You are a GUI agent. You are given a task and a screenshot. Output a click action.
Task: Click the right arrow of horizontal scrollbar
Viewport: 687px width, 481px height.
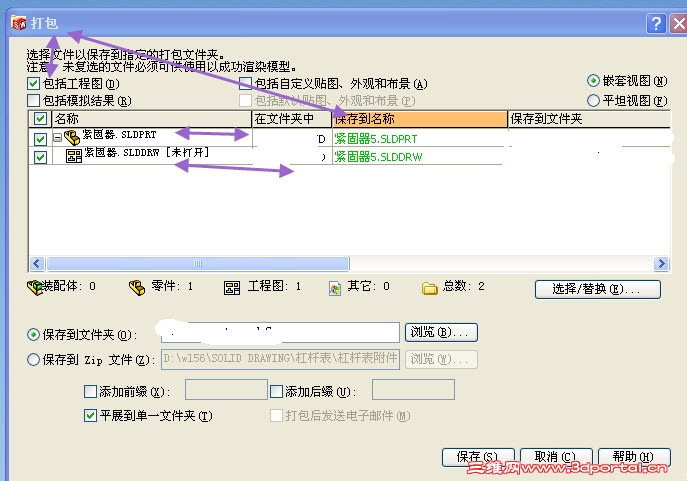pos(661,264)
